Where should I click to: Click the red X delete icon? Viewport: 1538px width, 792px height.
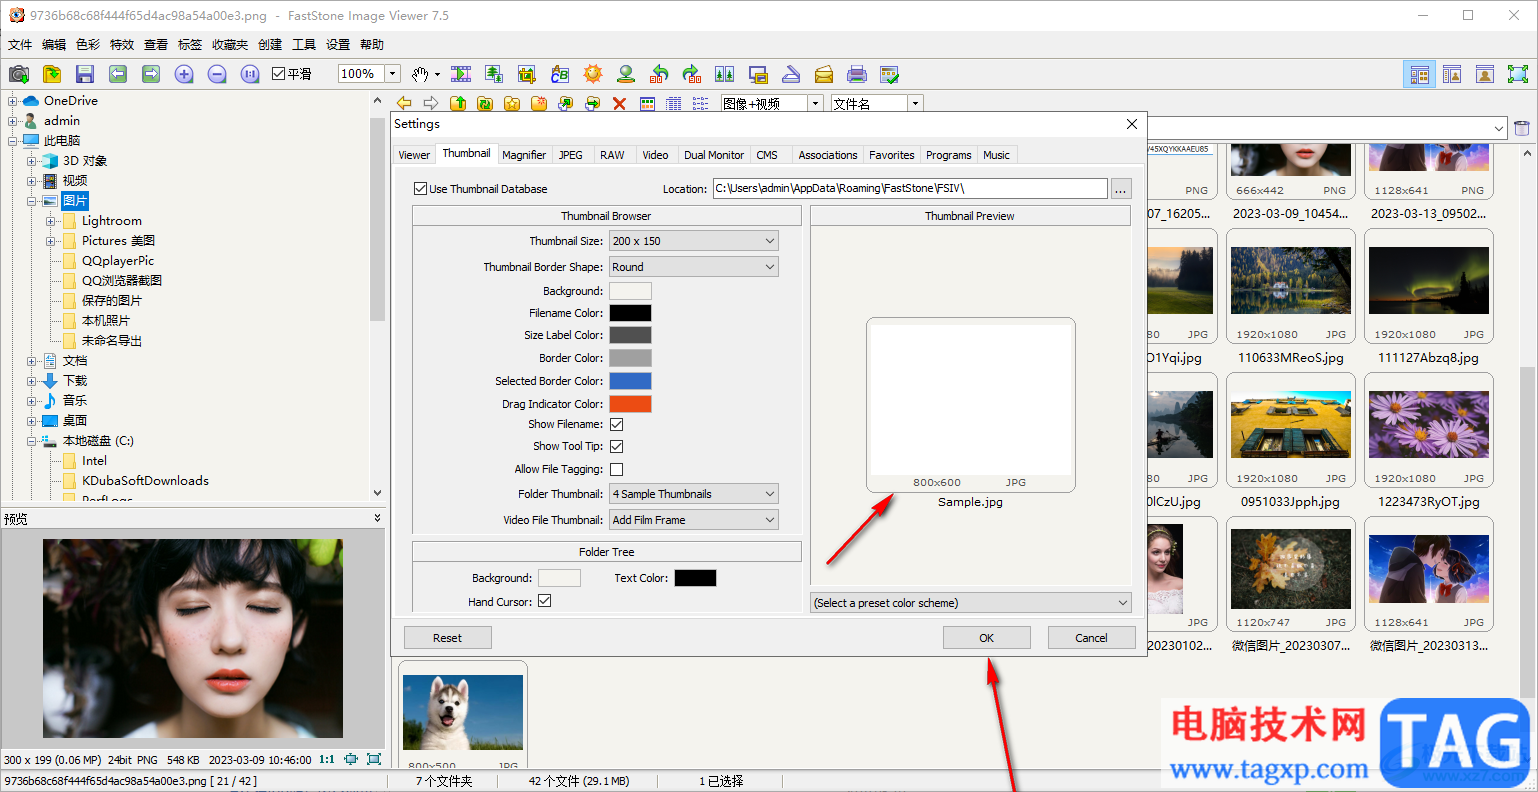pyautogui.click(x=619, y=103)
